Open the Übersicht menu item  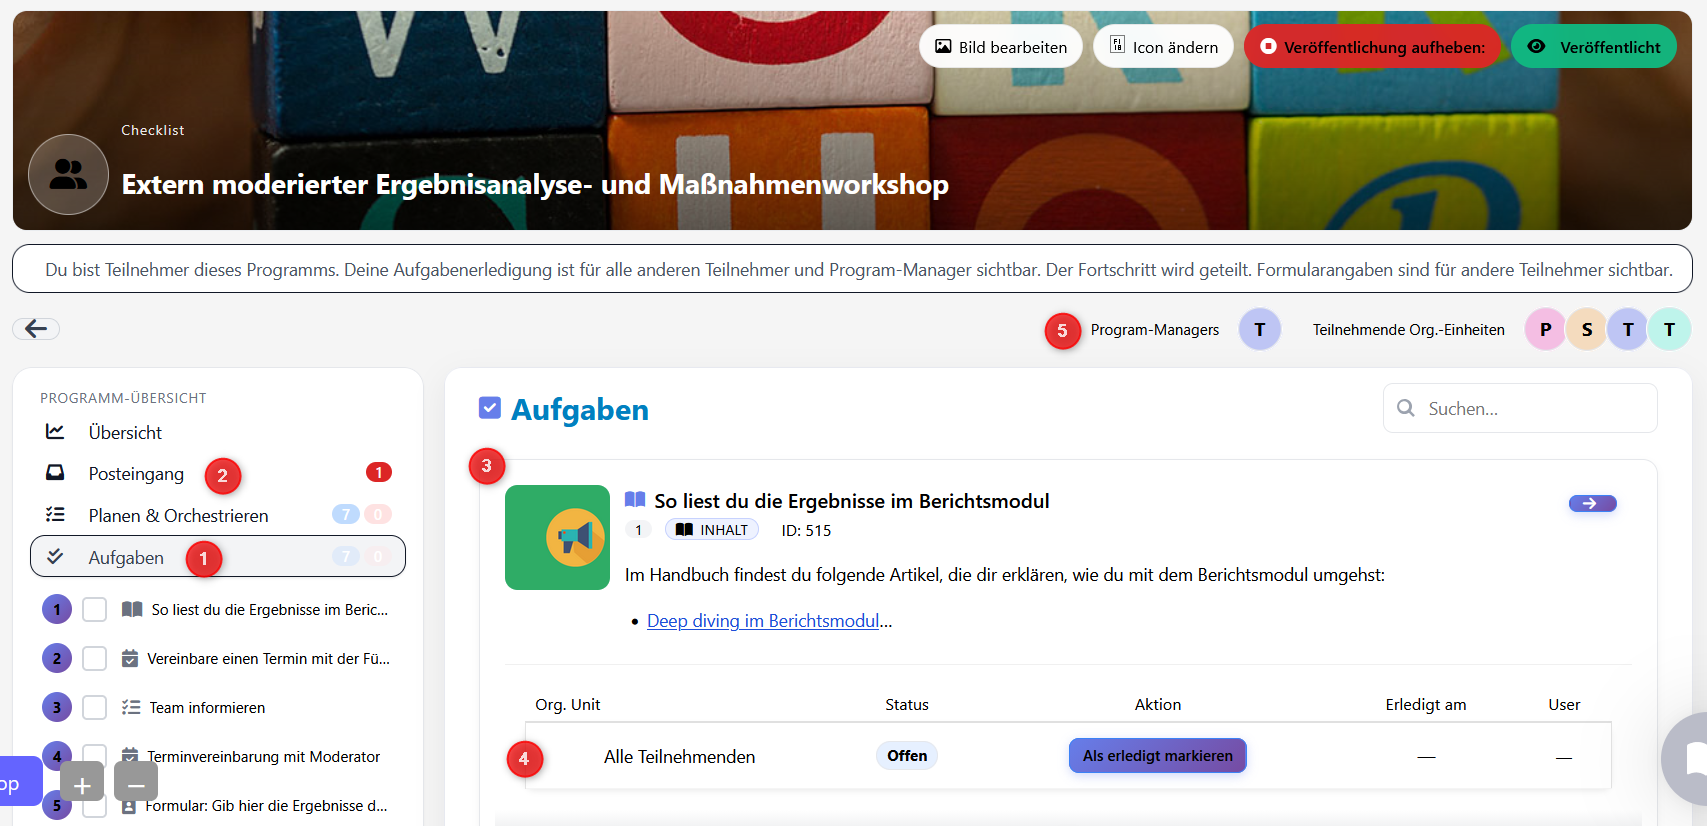click(x=125, y=433)
